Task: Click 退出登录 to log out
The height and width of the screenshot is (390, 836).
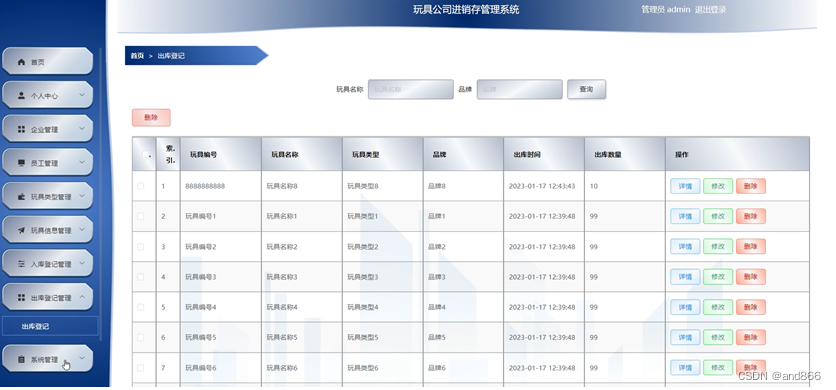Action: tap(710, 9)
